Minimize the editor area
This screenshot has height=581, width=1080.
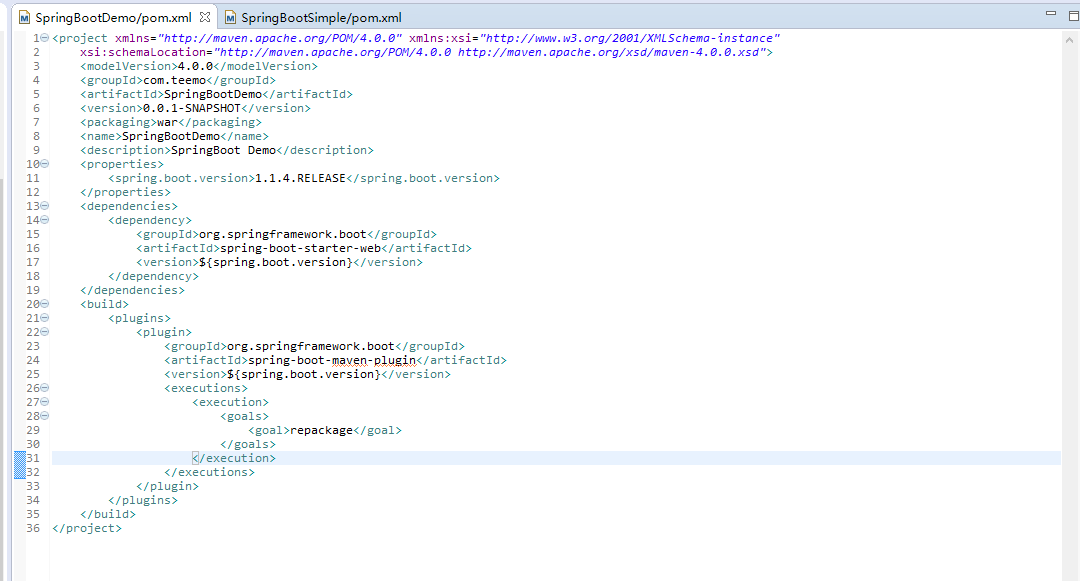coord(1050,13)
